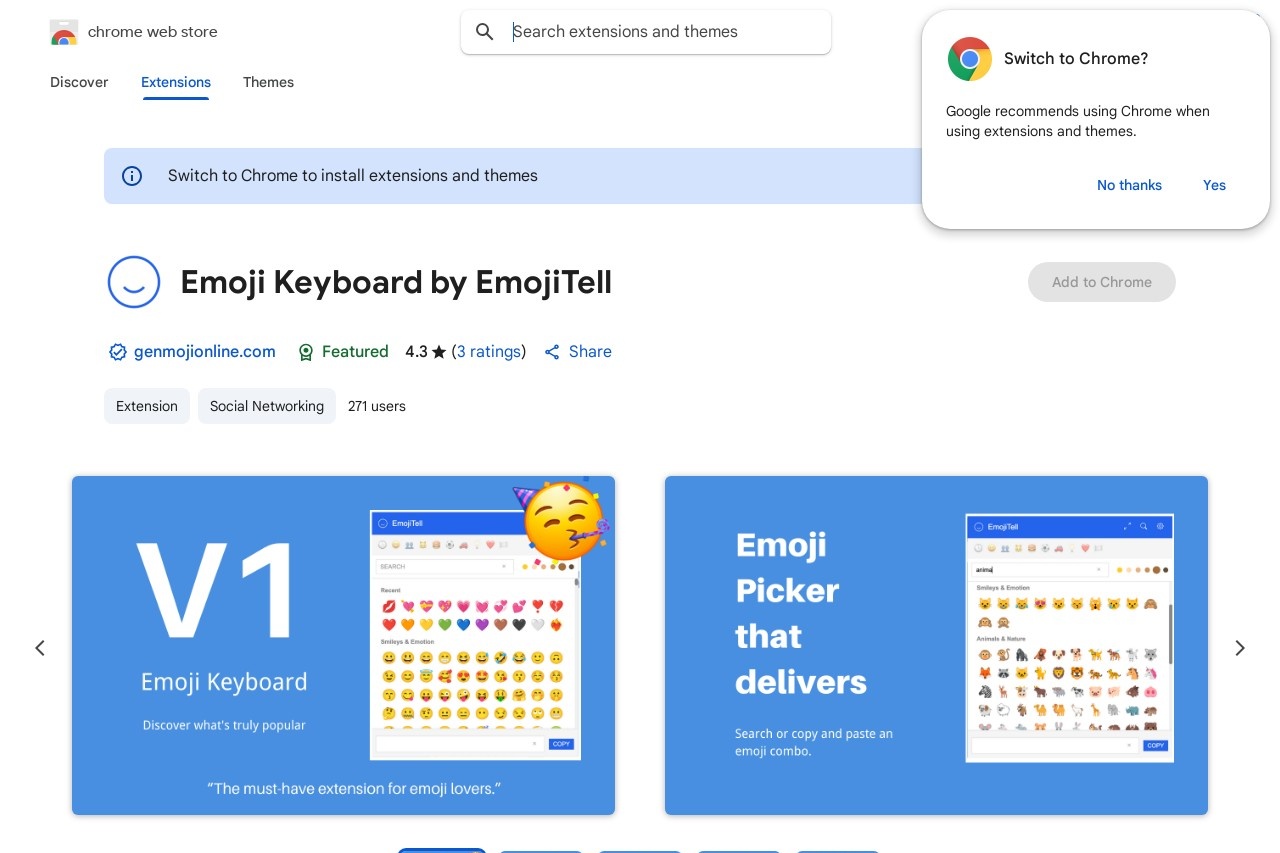The height and width of the screenshot is (853, 1280).
Task: Click the rating star icon
Action: pyautogui.click(x=439, y=352)
